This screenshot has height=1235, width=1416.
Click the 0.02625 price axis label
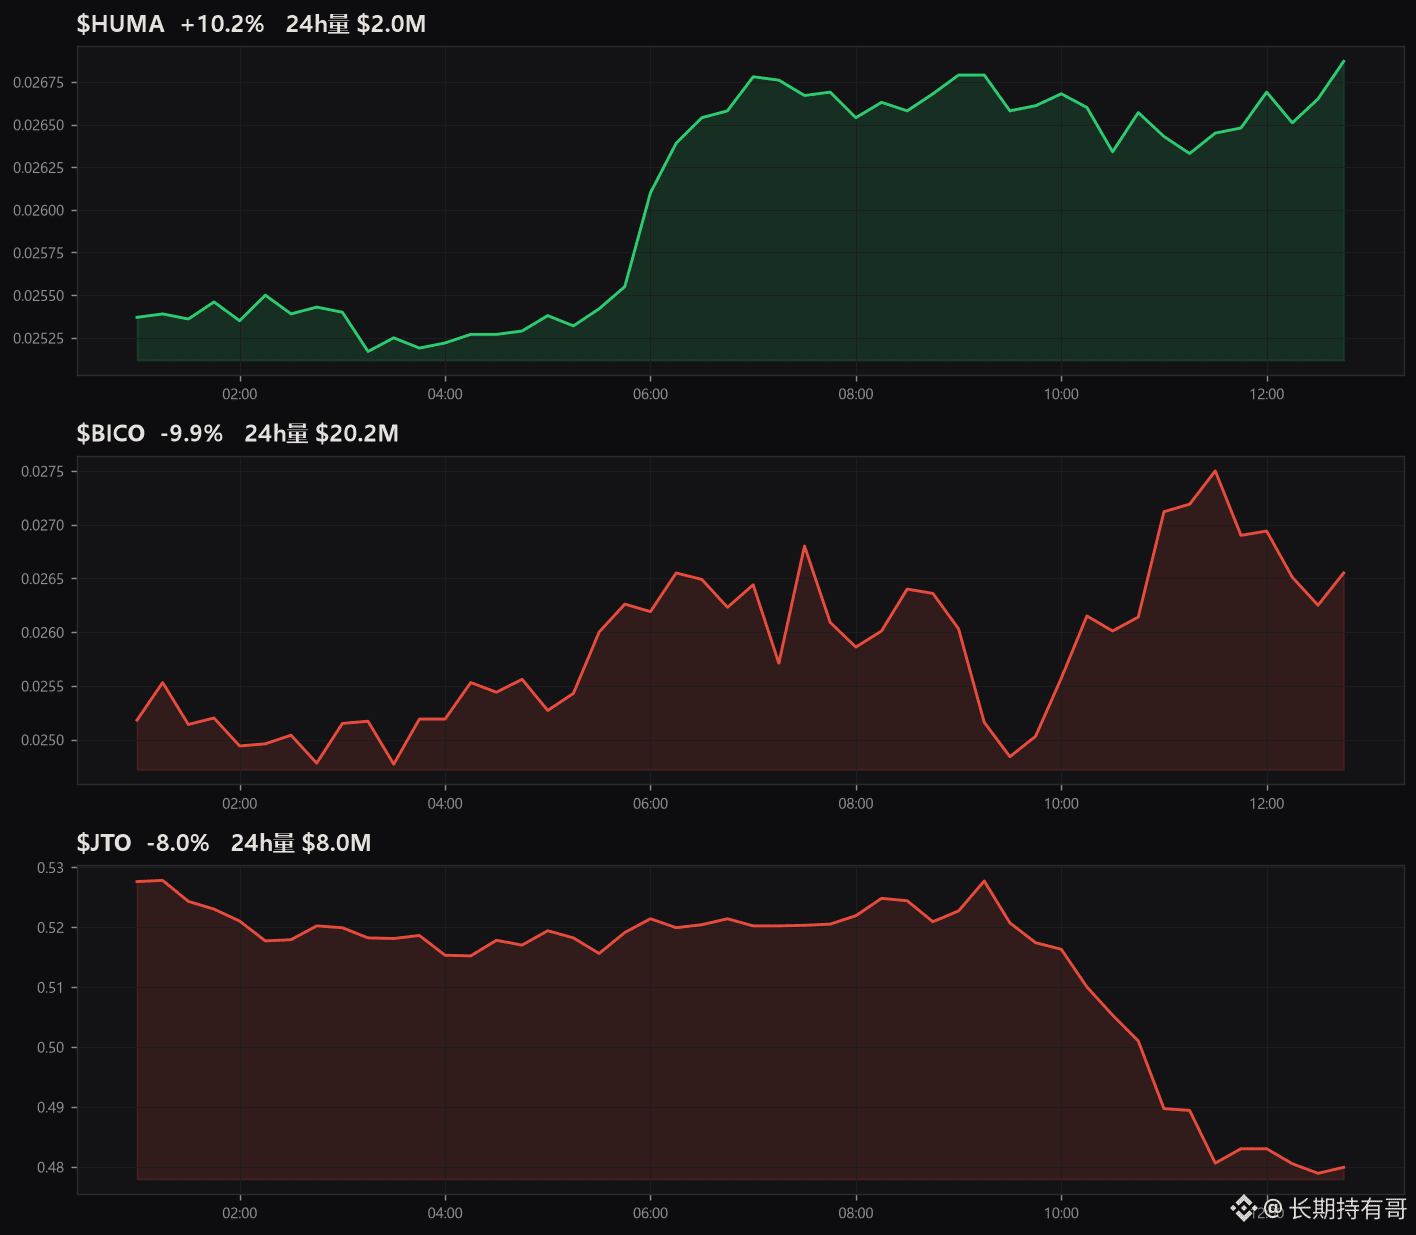38,168
